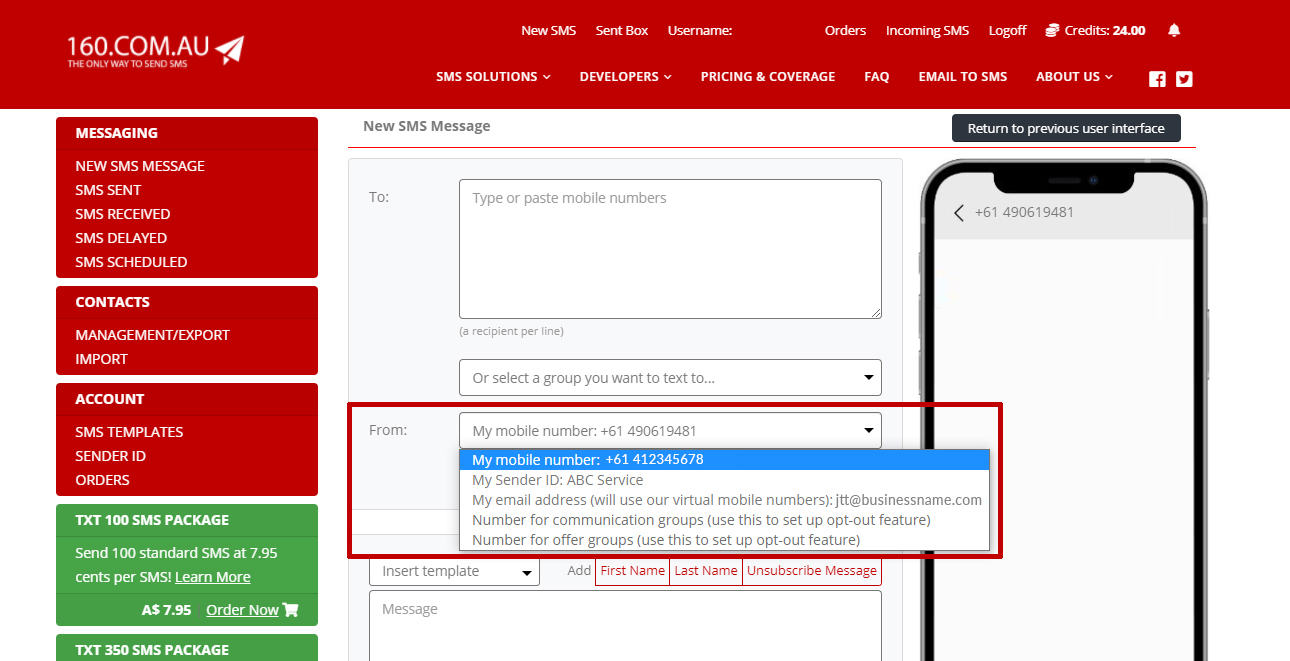Click the To mobile numbers text area

670,249
